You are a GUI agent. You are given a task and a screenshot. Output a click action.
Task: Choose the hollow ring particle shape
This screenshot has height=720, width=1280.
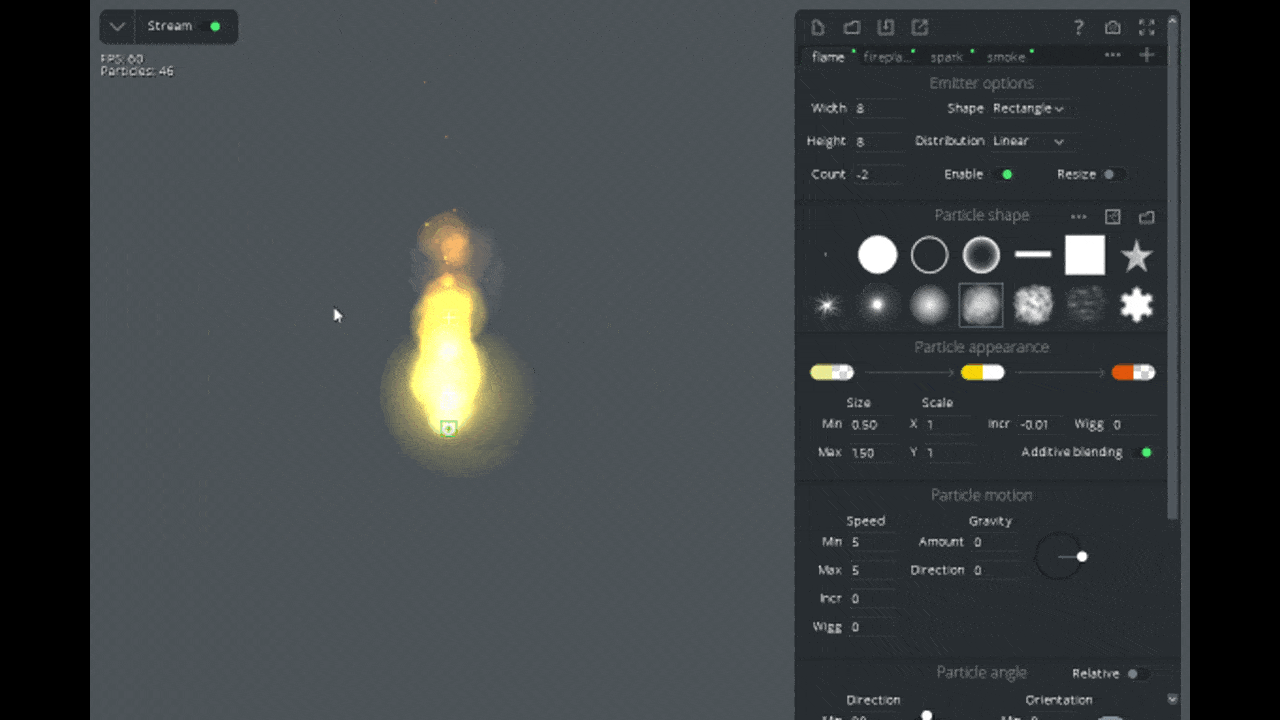(929, 256)
